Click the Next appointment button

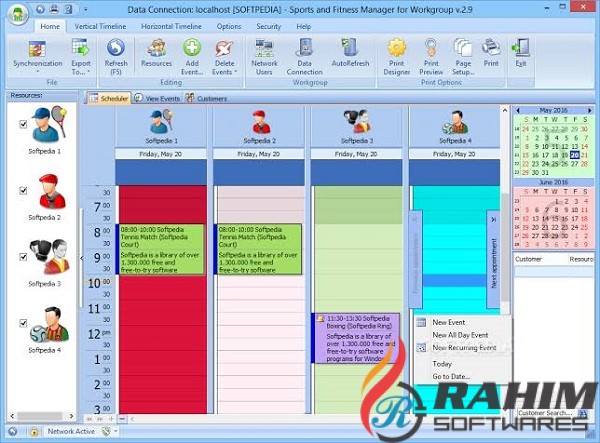(x=493, y=259)
